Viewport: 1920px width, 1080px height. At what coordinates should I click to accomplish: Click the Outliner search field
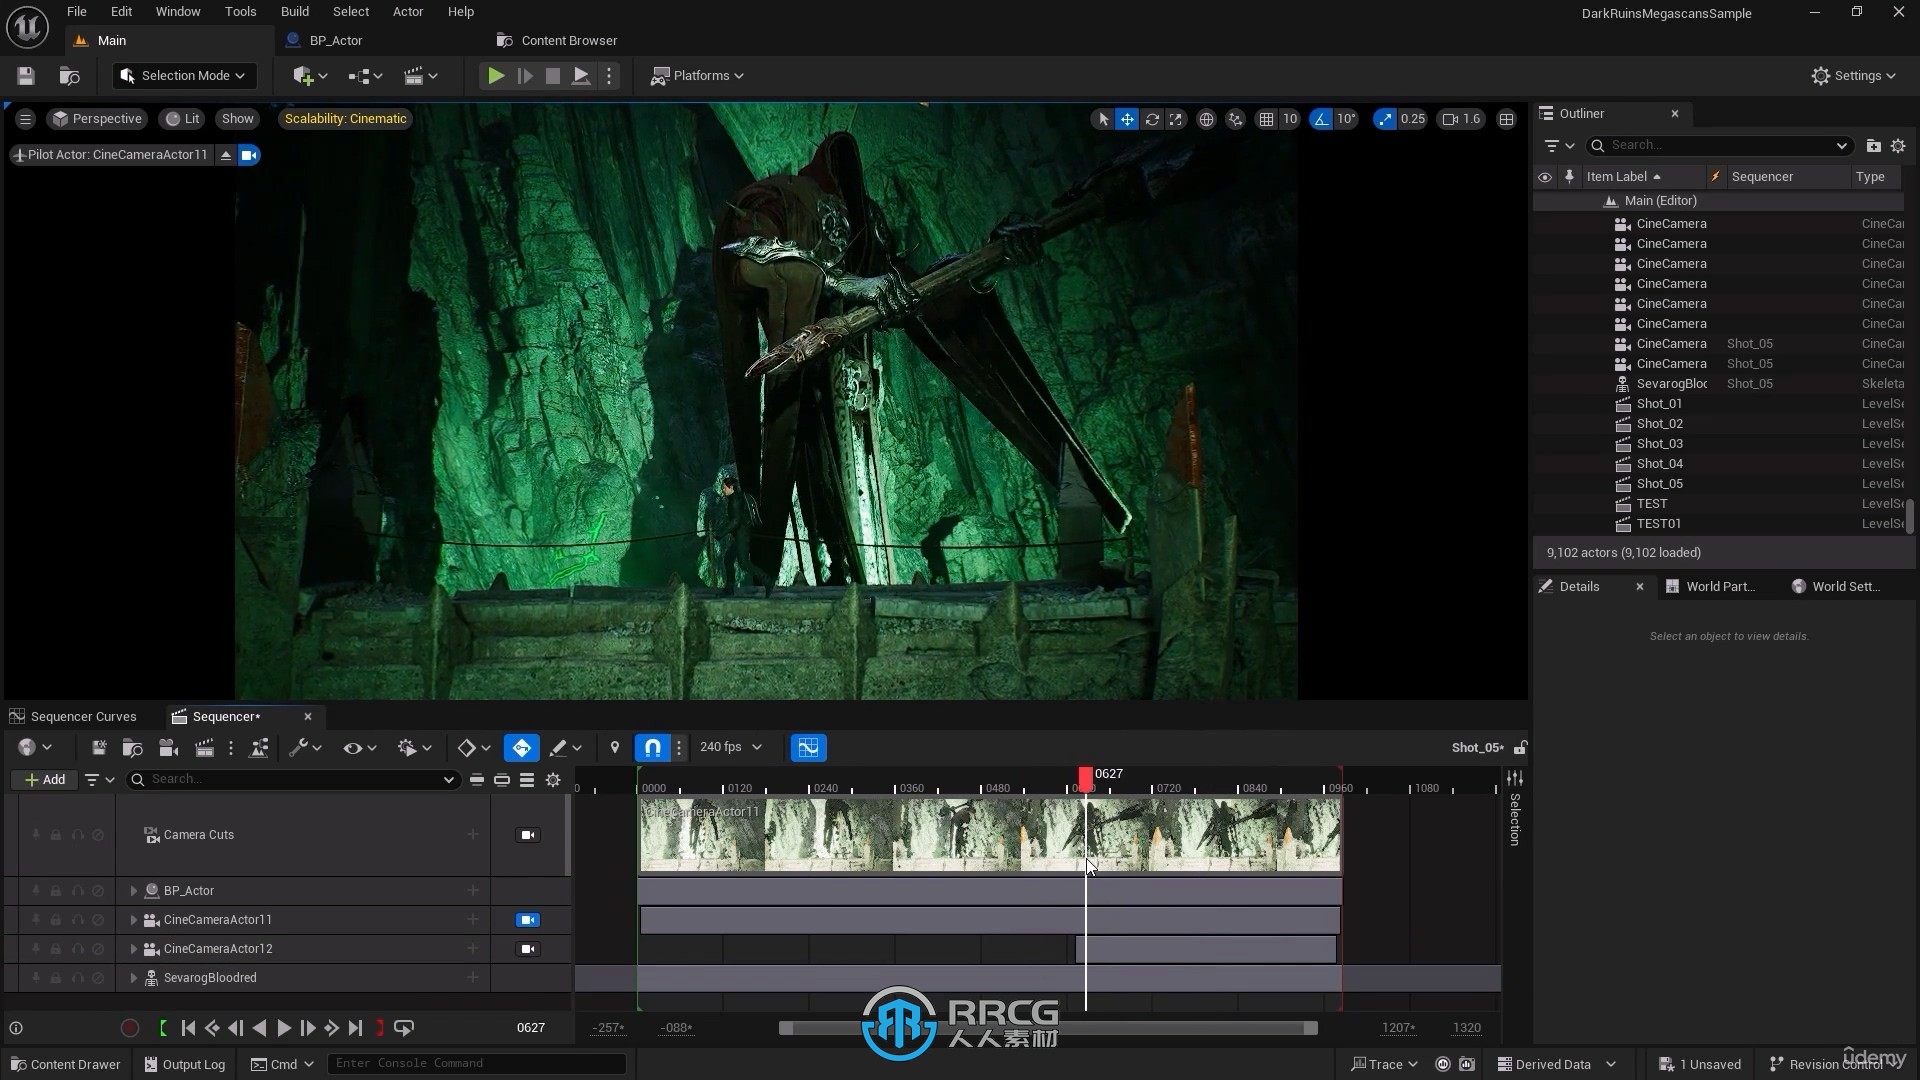(1720, 146)
